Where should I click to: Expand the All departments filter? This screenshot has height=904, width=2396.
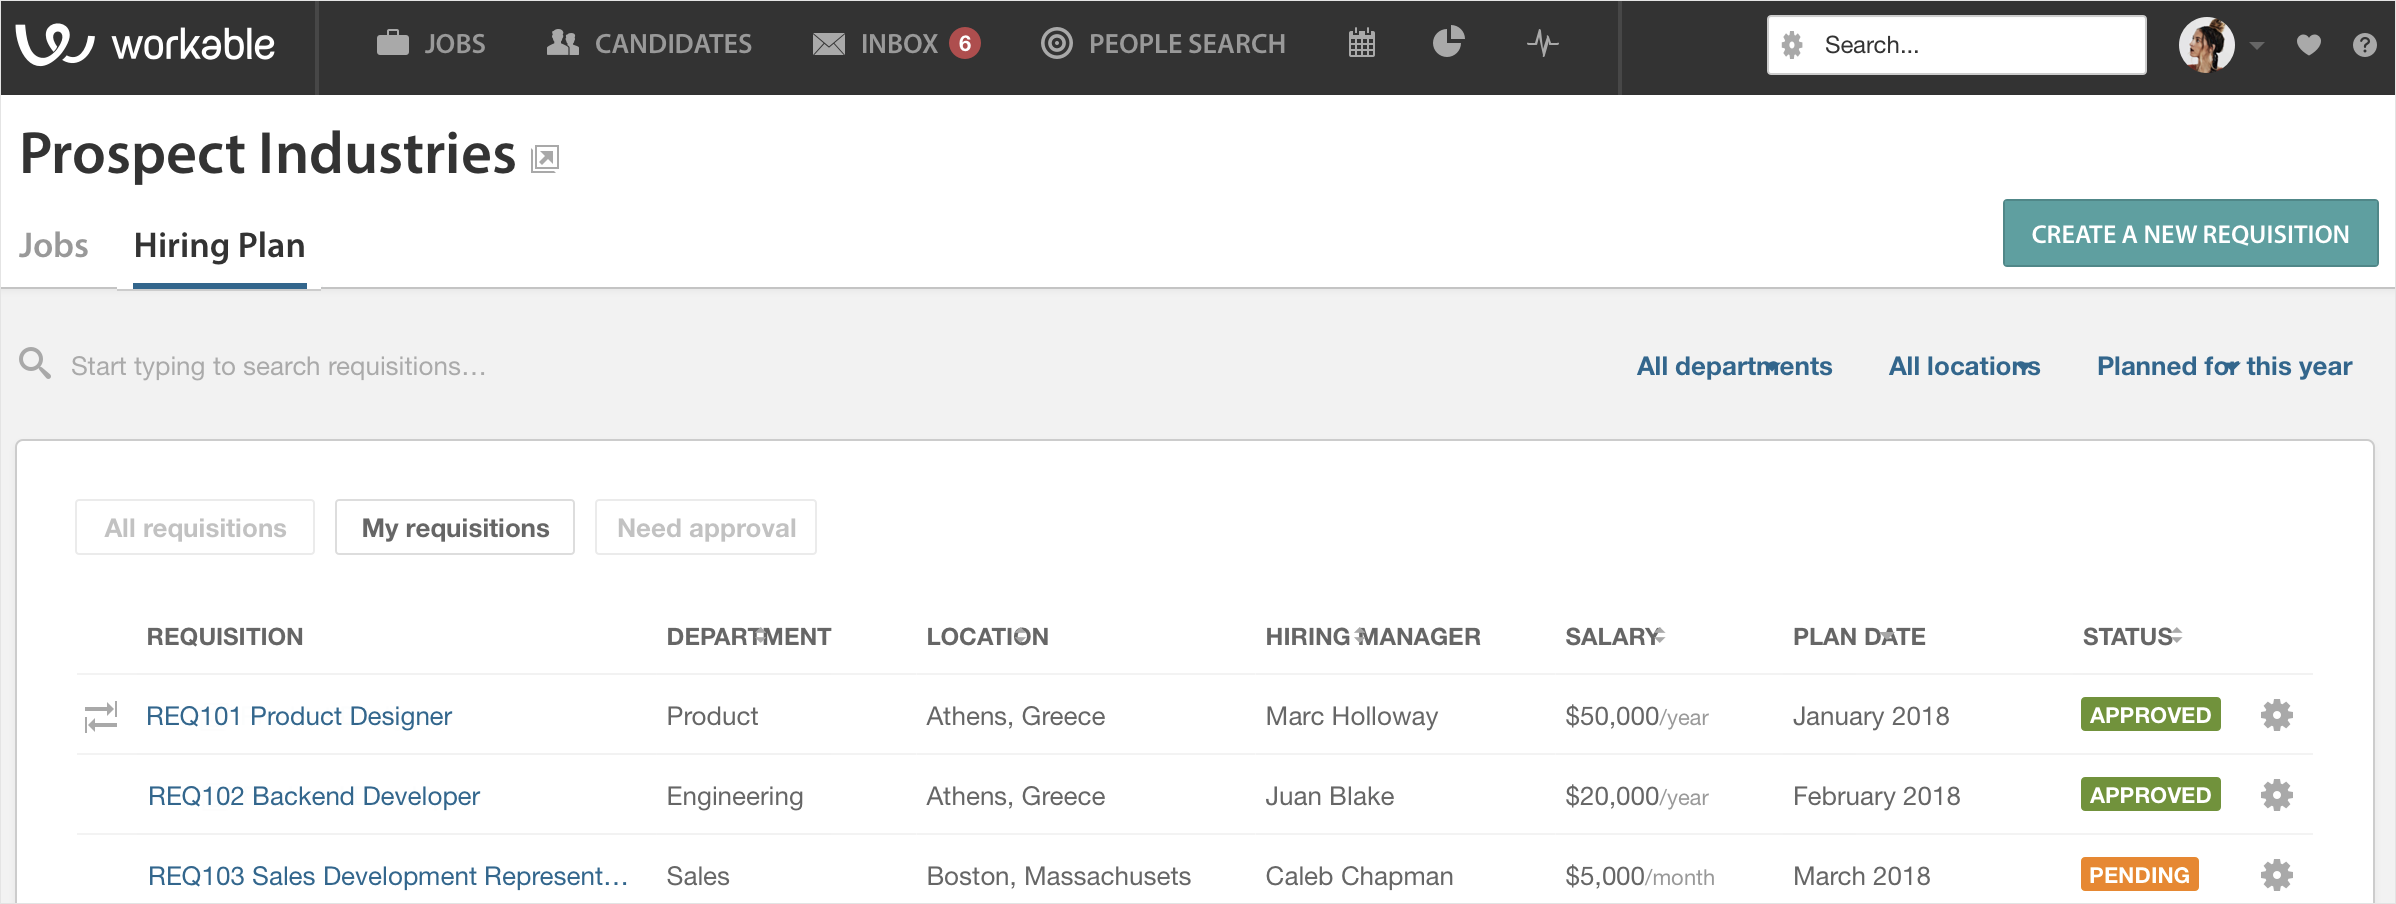coord(1734,366)
